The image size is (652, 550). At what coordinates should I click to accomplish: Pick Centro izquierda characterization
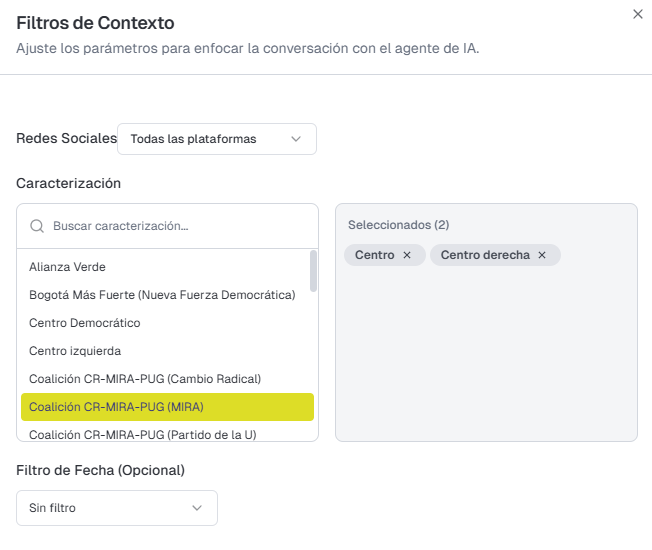[75, 351]
